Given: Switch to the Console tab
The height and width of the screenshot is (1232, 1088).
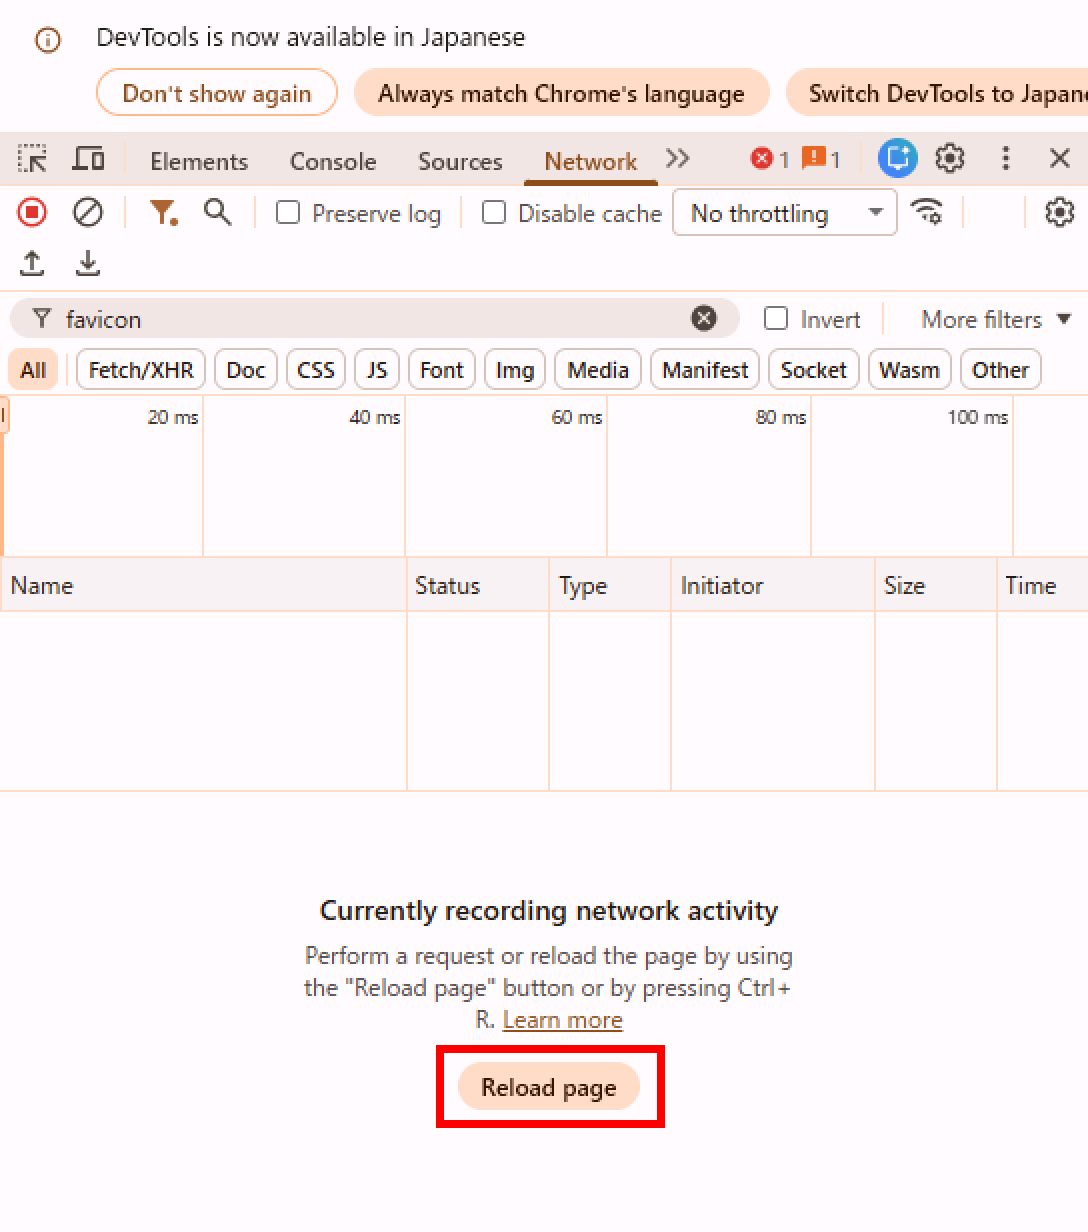Looking at the screenshot, I should (332, 160).
